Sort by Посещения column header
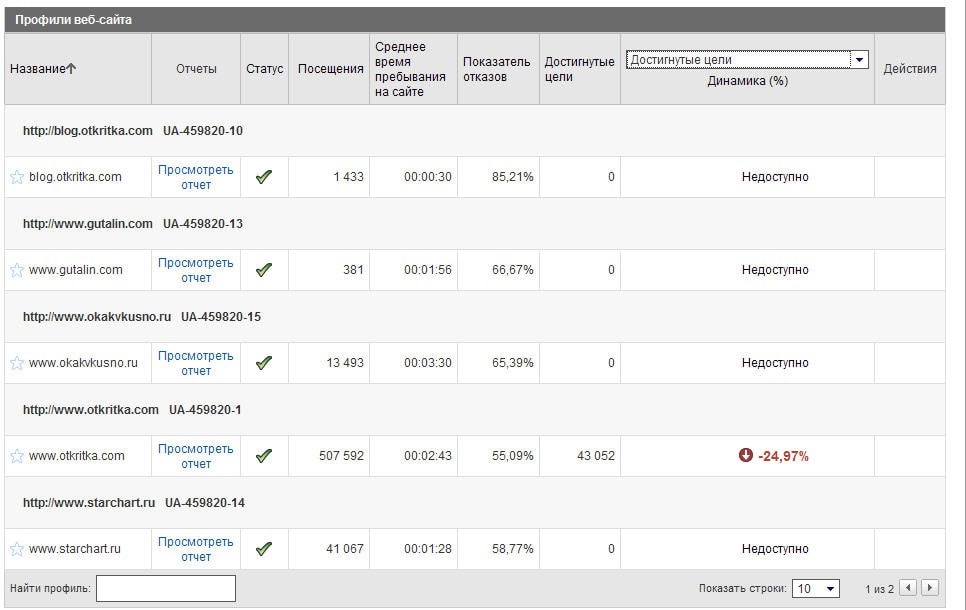Image resolution: width=966 pixels, height=610 pixels. point(330,69)
